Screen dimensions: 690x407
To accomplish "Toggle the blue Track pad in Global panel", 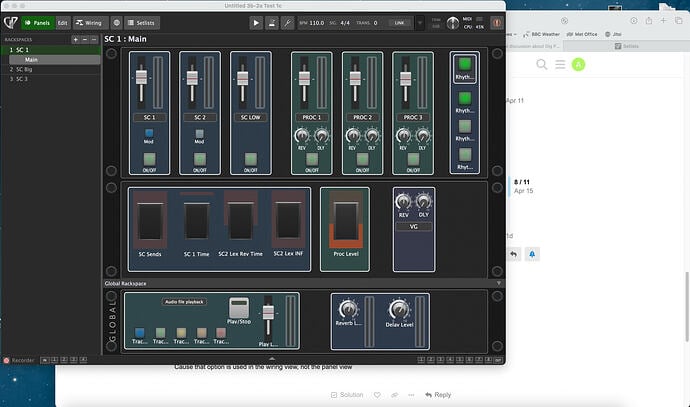I will point(139,332).
